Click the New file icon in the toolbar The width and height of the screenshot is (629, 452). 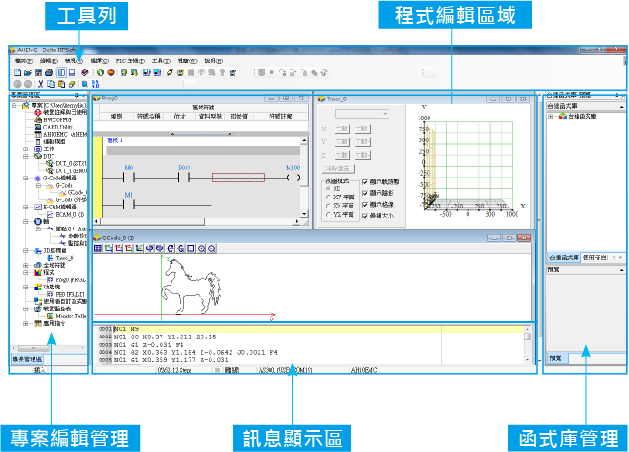pos(15,73)
